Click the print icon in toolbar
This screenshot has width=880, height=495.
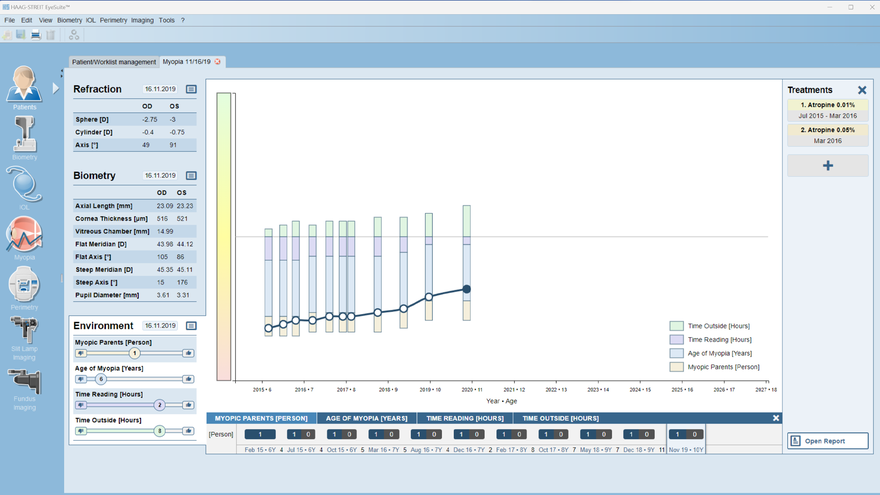coord(36,35)
